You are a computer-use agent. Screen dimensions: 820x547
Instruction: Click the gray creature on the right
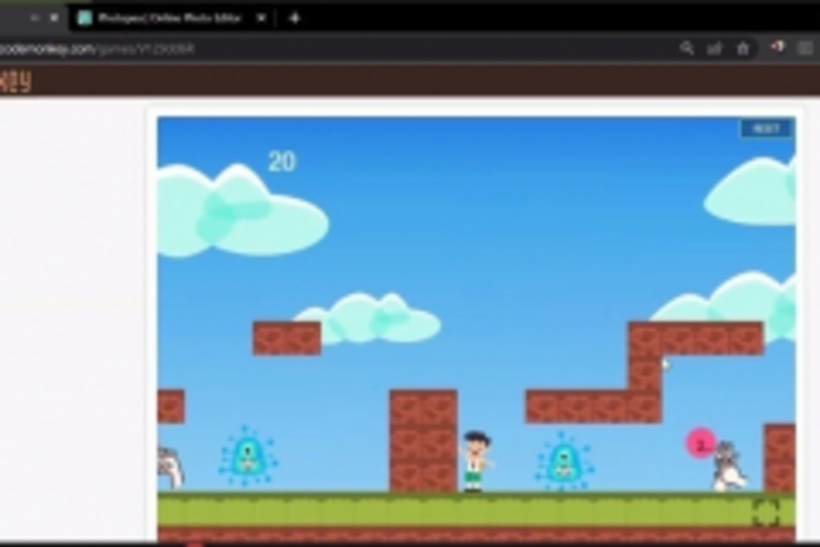729,468
